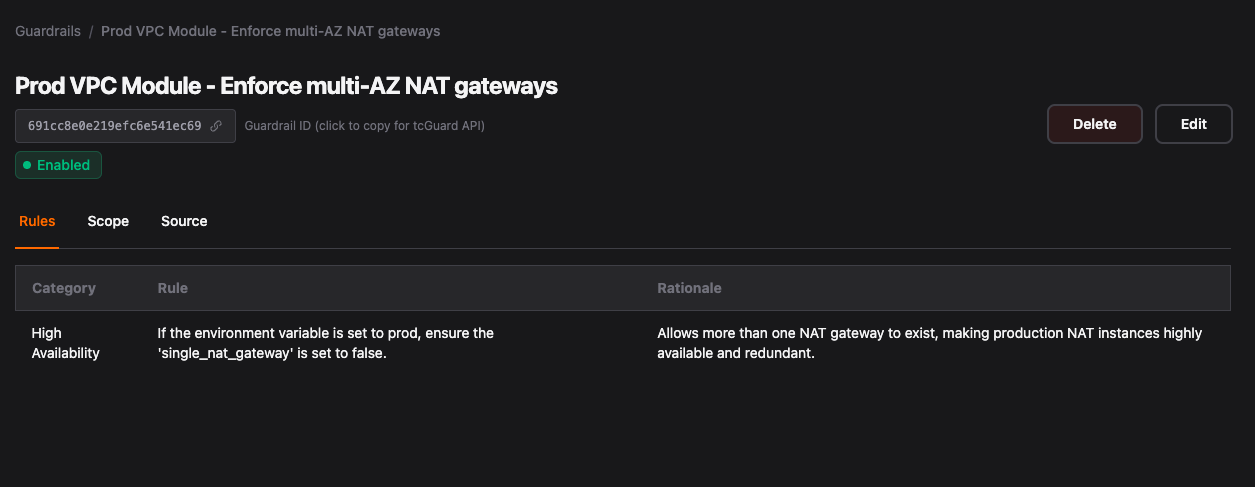The image size is (1255, 487).
Task: Click the Rule column header
Action: click(173, 288)
